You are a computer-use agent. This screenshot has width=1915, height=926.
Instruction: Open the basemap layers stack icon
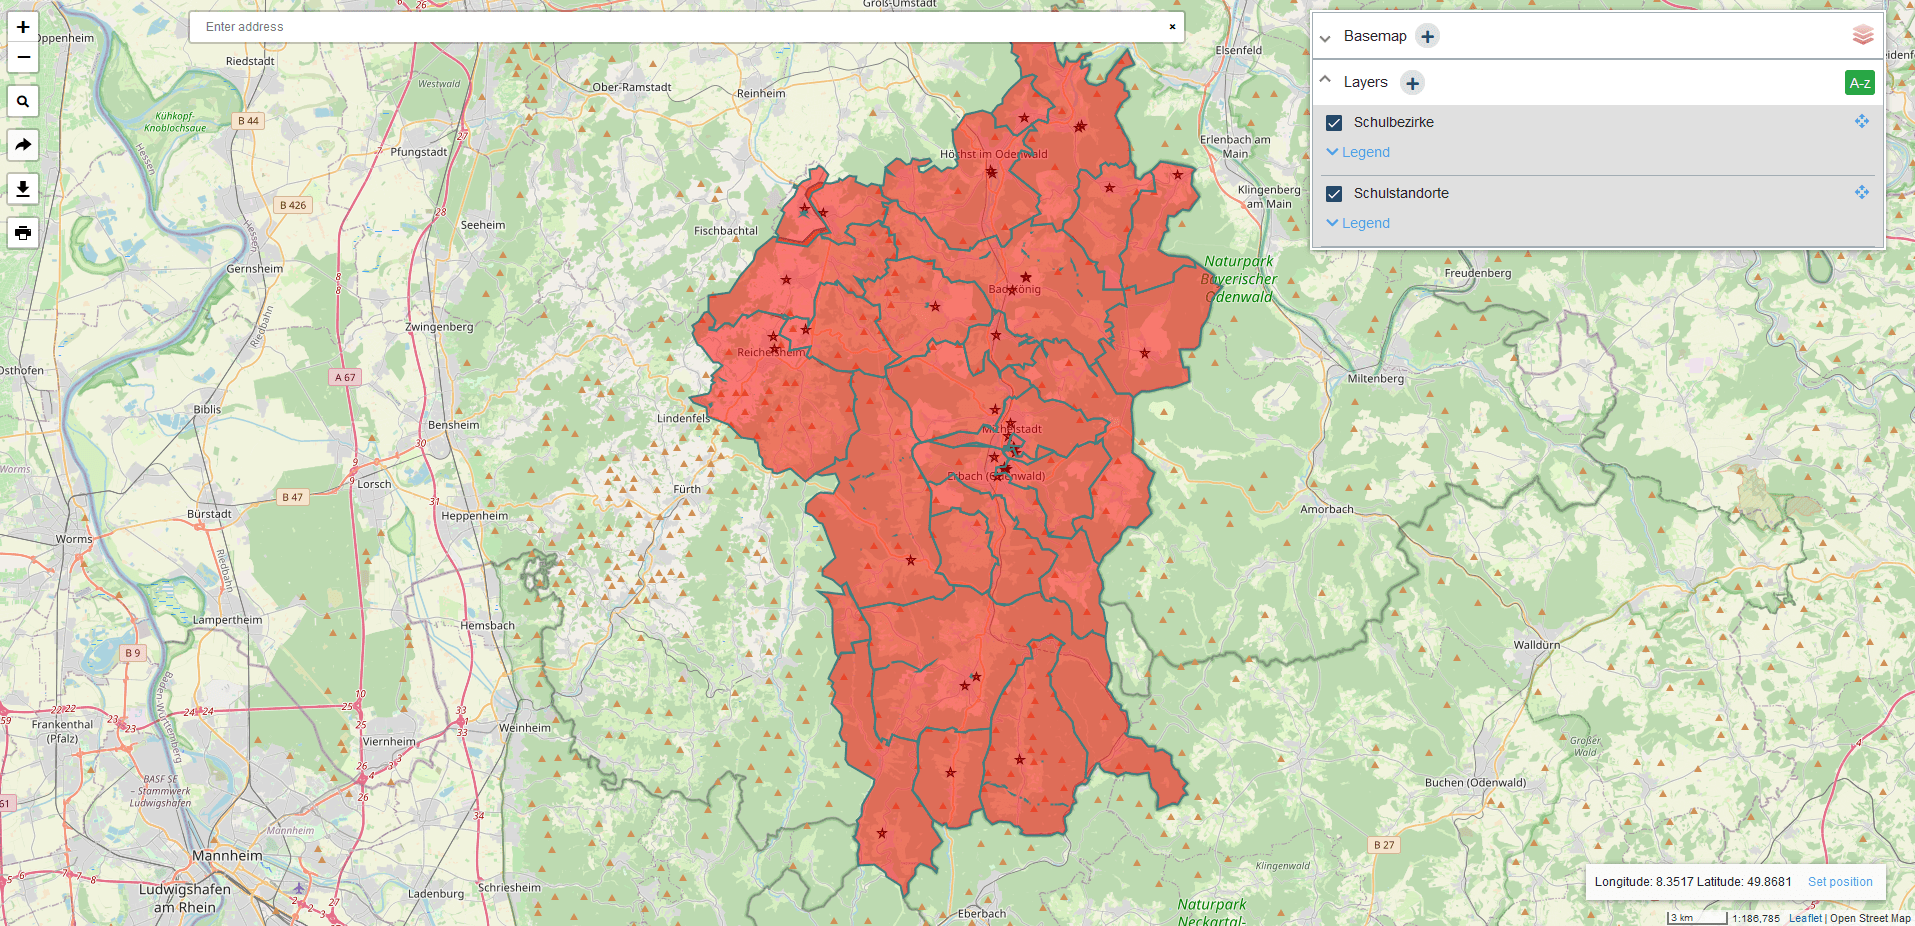pos(1862,36)
